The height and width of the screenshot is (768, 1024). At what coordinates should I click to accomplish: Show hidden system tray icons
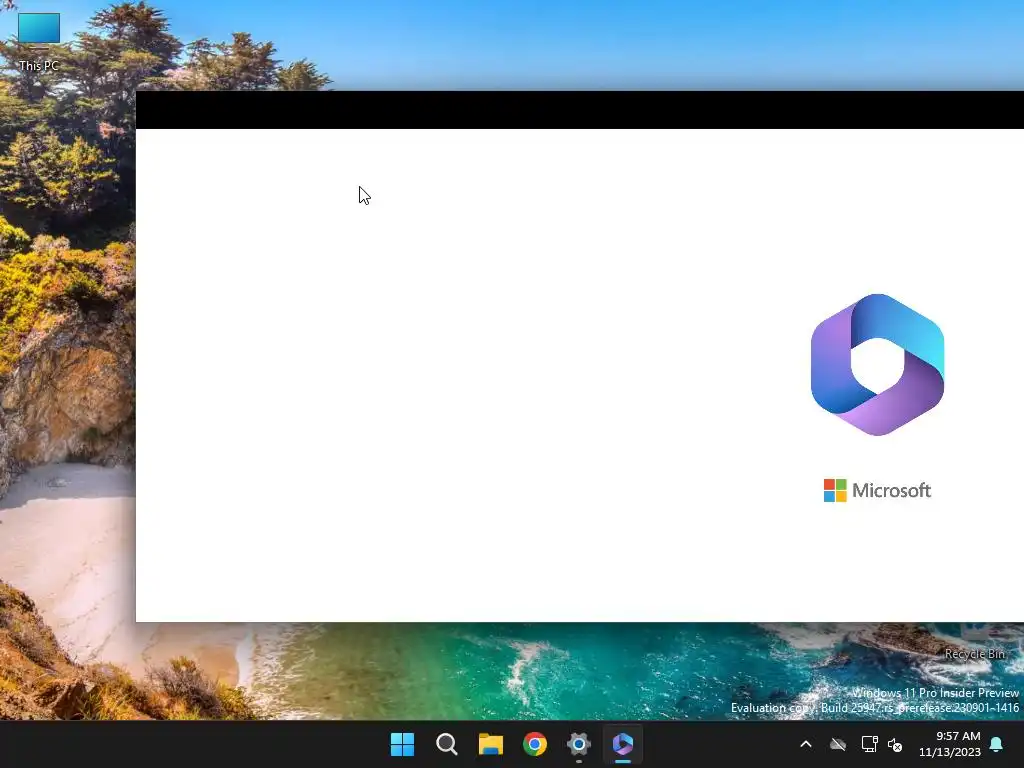pos(806,744)
